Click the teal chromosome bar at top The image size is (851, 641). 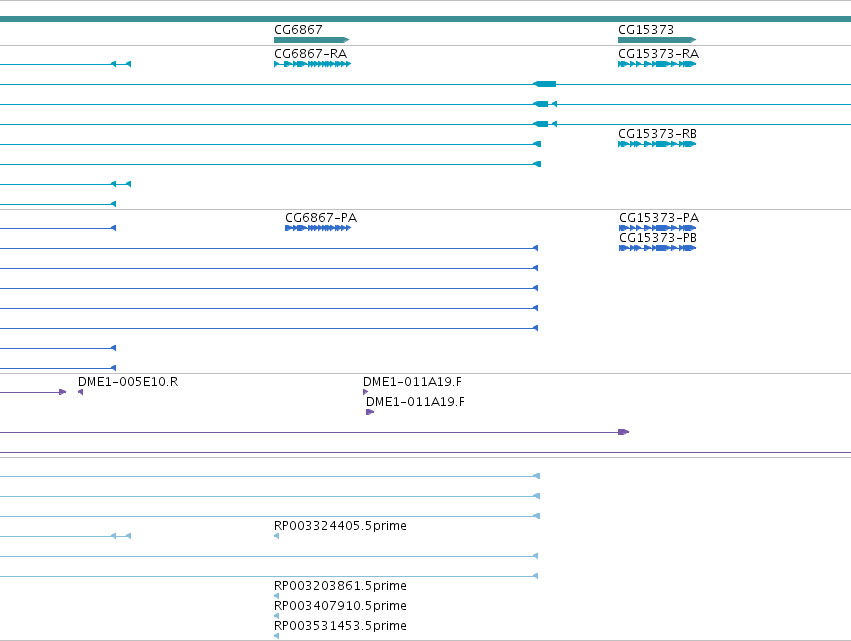[426, 19]
